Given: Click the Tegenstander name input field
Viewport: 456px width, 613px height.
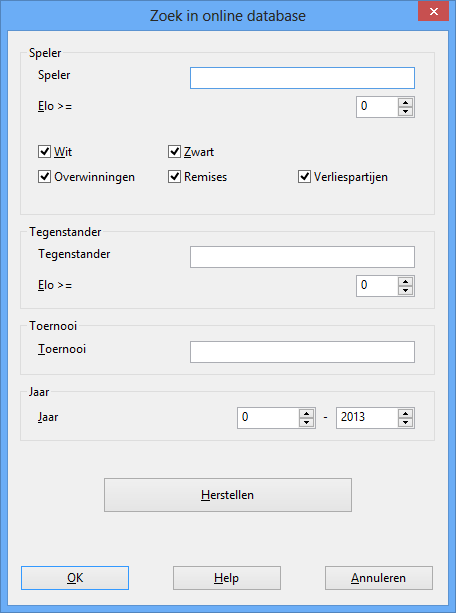Looking at the screenshot, I should coord(302,257).
